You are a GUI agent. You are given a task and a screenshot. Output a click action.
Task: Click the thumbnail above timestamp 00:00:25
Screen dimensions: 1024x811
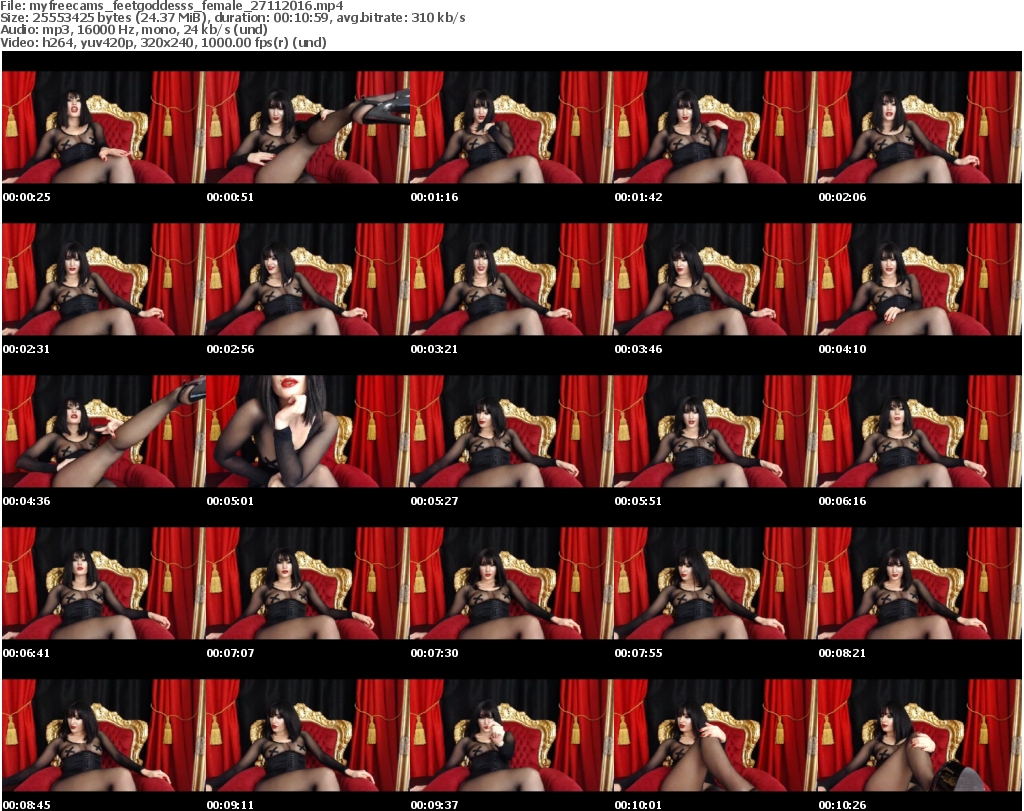[x=104, y=127]
